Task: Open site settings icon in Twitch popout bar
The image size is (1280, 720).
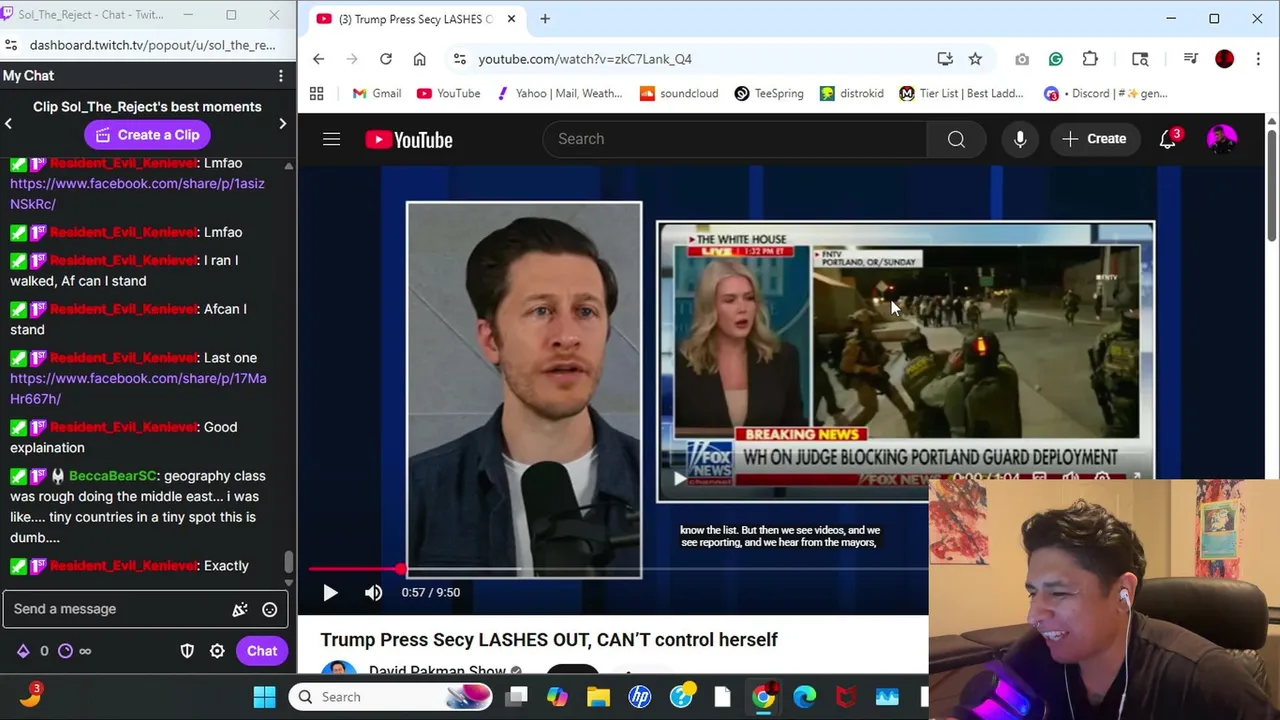Action: coord(10,45)
